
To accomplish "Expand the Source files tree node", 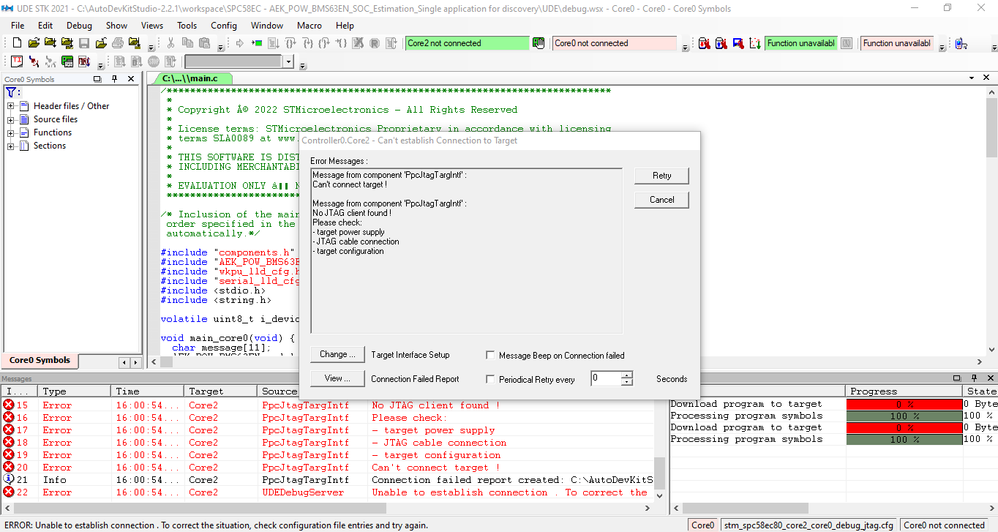I will click(x=10, y=119).
